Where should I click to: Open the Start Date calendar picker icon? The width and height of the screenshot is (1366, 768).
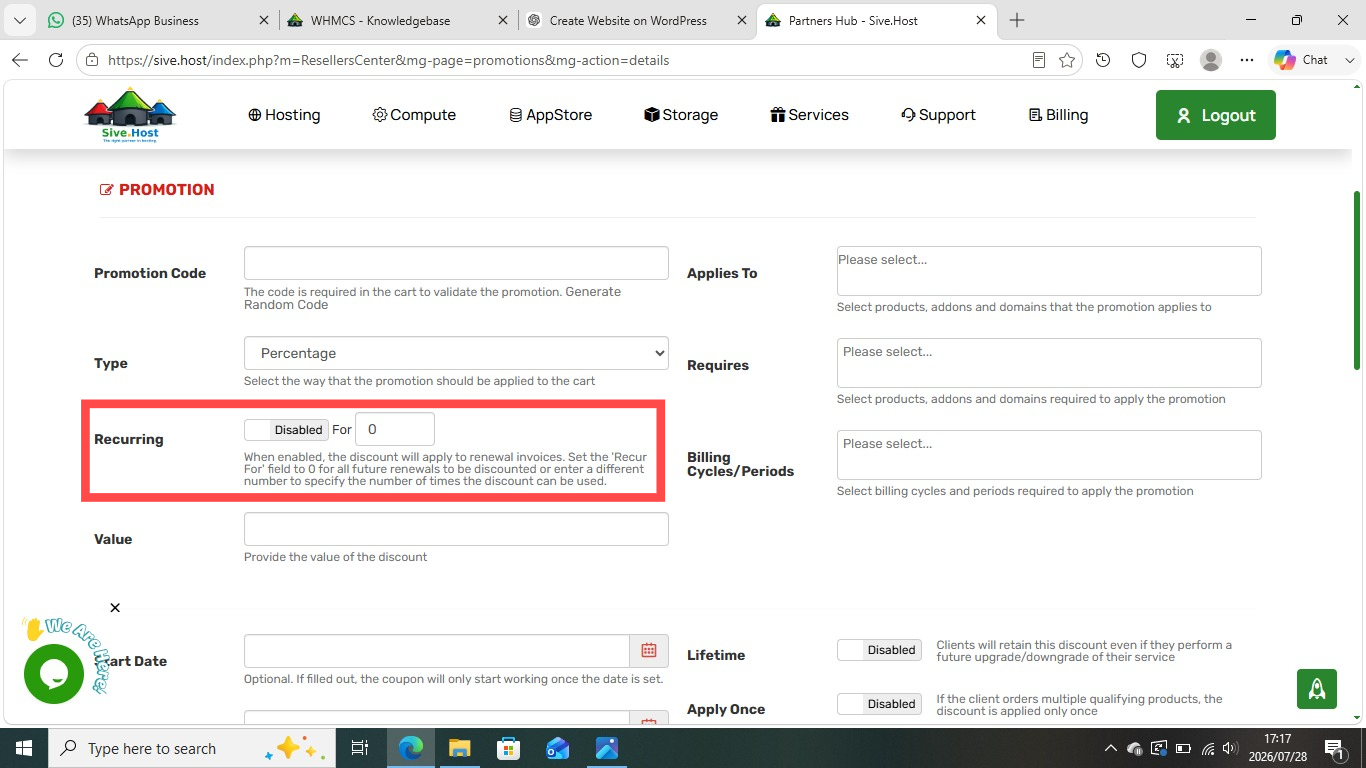(x=649, y=651)
